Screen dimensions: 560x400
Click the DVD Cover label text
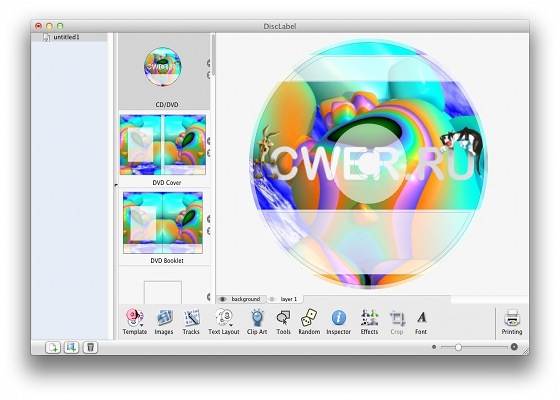pyautogui.click(x=167, y=183)
